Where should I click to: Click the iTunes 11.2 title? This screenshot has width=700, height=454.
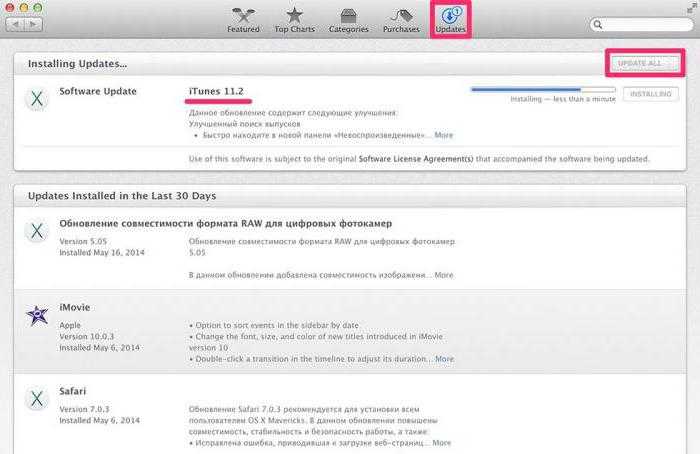click(216, 91)
